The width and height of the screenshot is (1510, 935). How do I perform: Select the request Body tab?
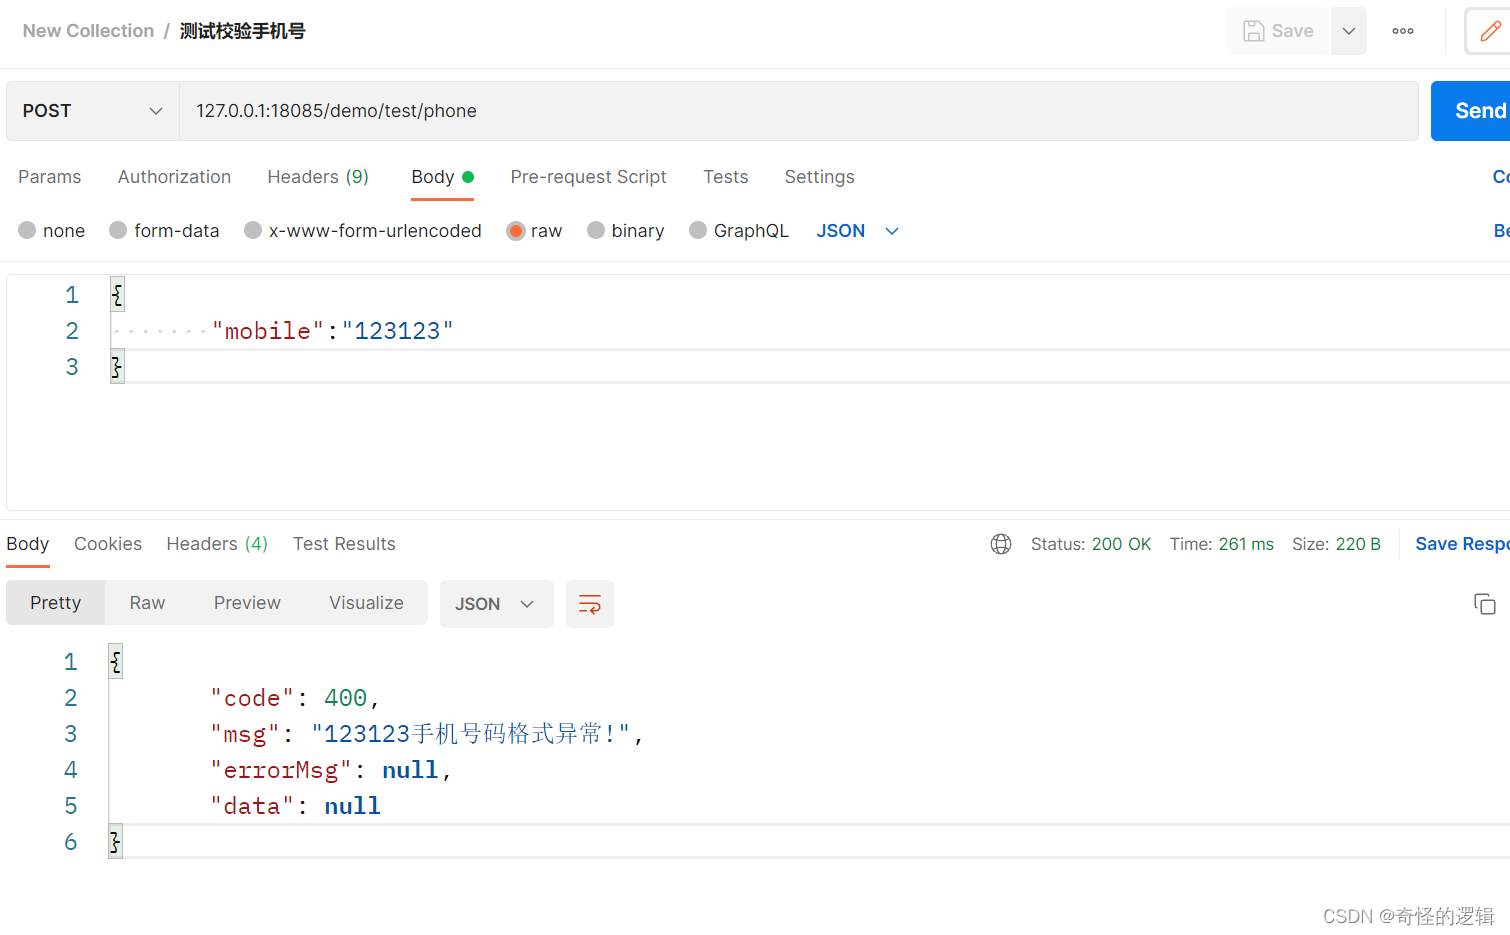click(x=442, y=177)
